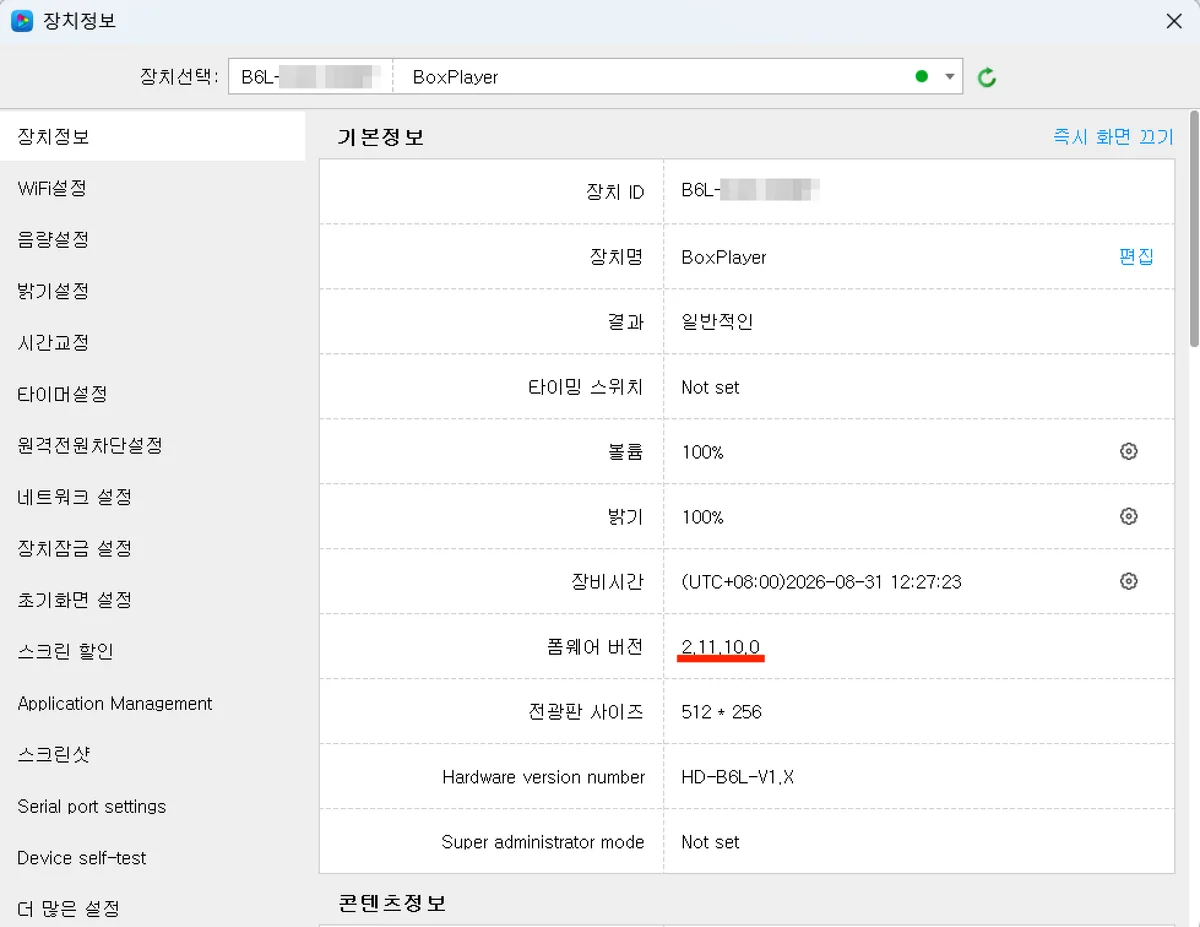Open the device time settings gear icon

1129,581
